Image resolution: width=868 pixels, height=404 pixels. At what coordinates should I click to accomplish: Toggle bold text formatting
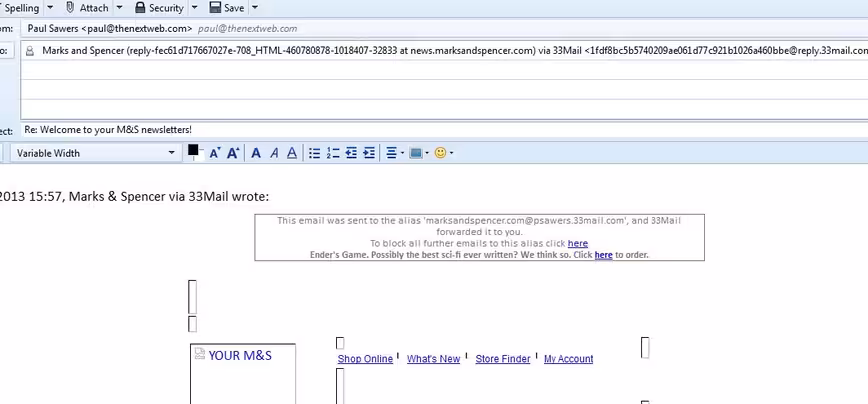pos(256,153)
